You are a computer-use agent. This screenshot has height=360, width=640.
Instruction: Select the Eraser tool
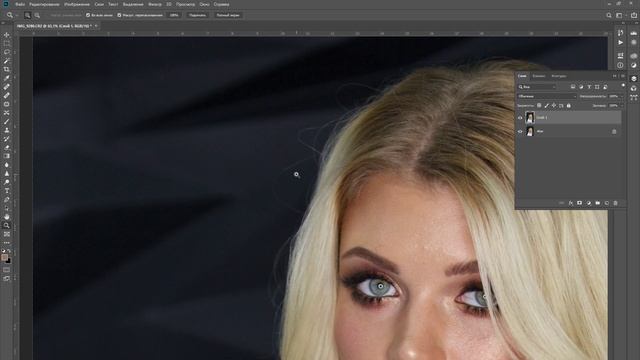(x=7, y=148)
